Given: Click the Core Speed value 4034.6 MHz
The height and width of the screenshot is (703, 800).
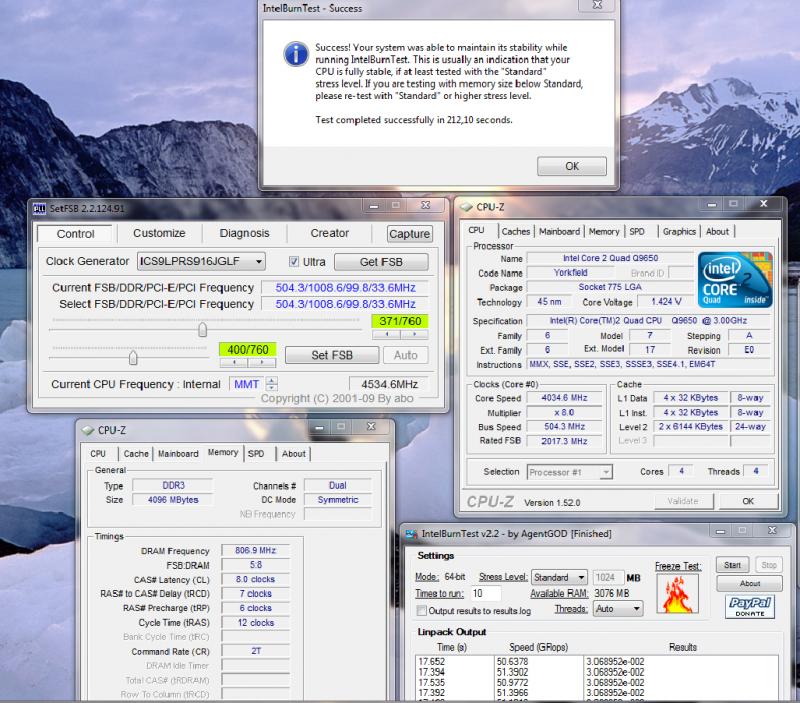Looking at the screenshot, I should pos(564,398).
